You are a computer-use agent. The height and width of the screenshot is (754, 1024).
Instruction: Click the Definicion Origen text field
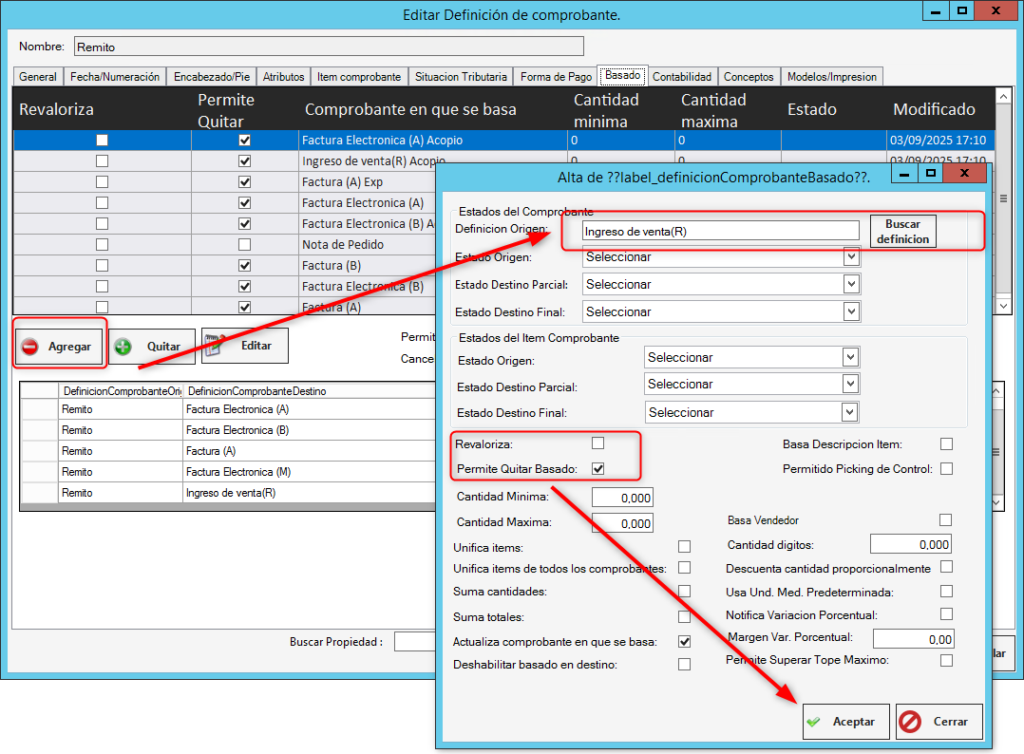click(x=709, y=231)
